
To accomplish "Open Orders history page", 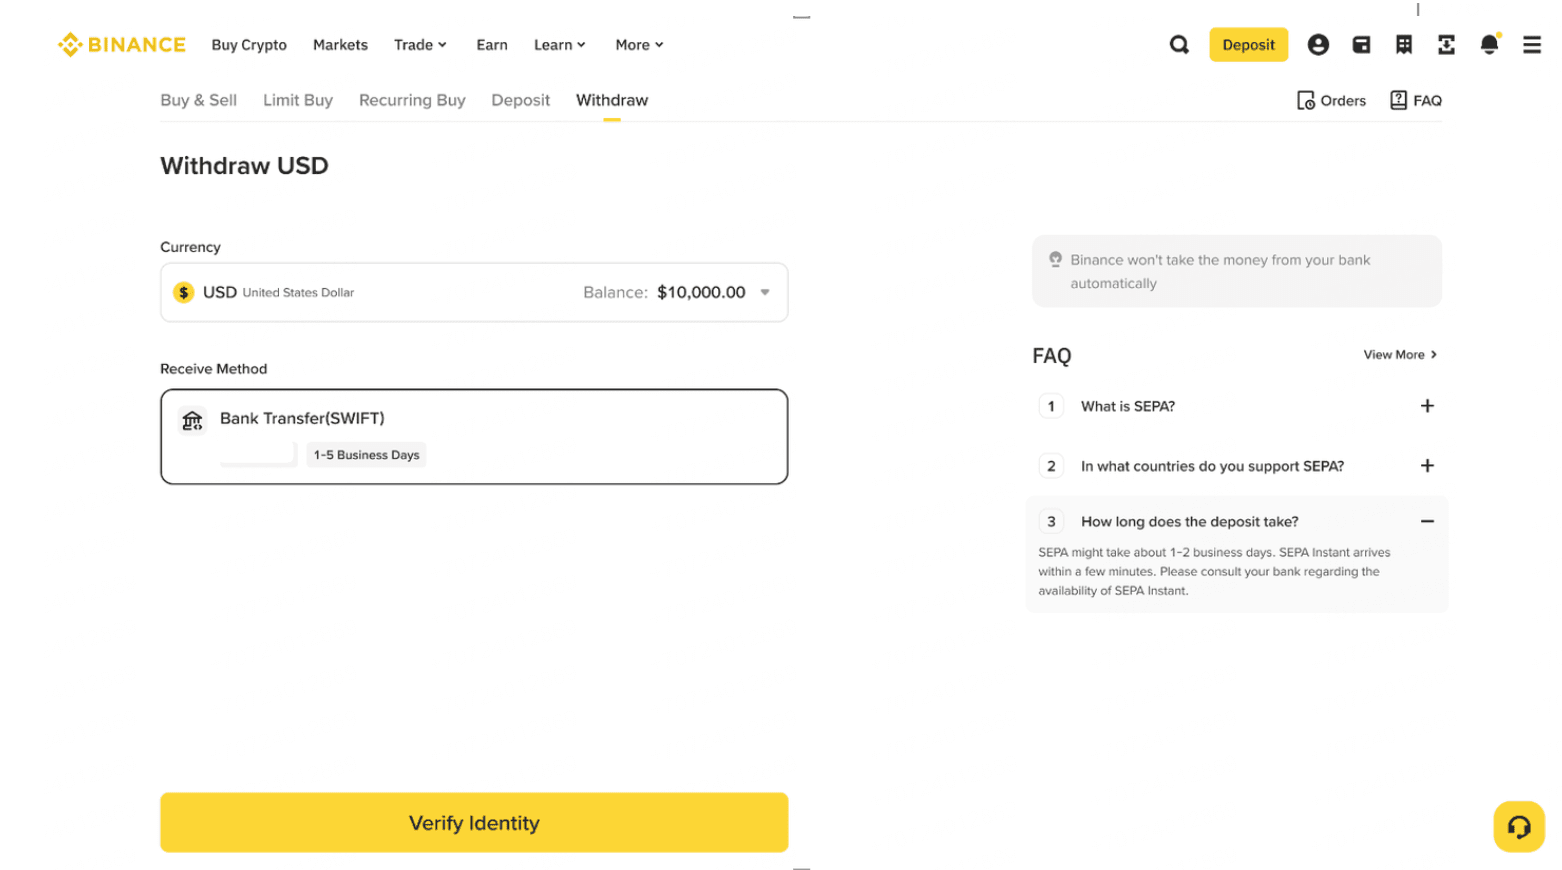I will (x=1331, y=101).
